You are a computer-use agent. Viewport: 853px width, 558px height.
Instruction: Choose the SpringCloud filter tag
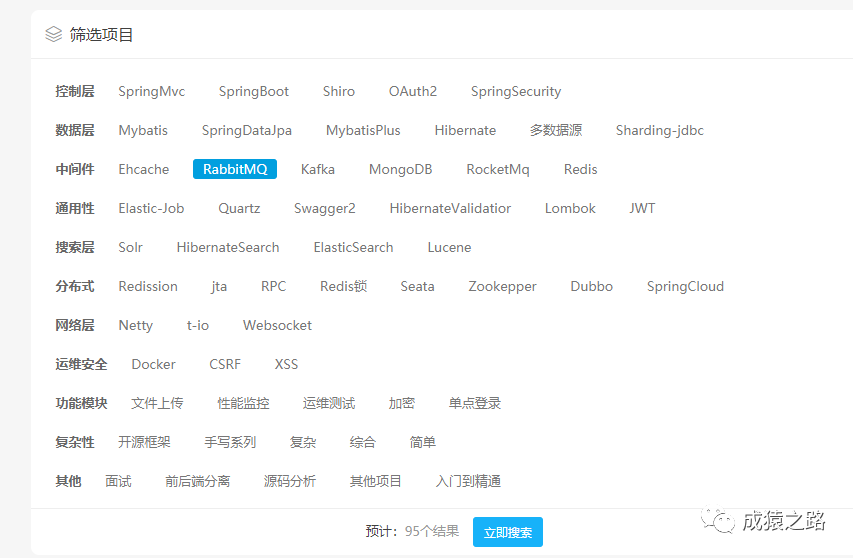click(685, 287)
